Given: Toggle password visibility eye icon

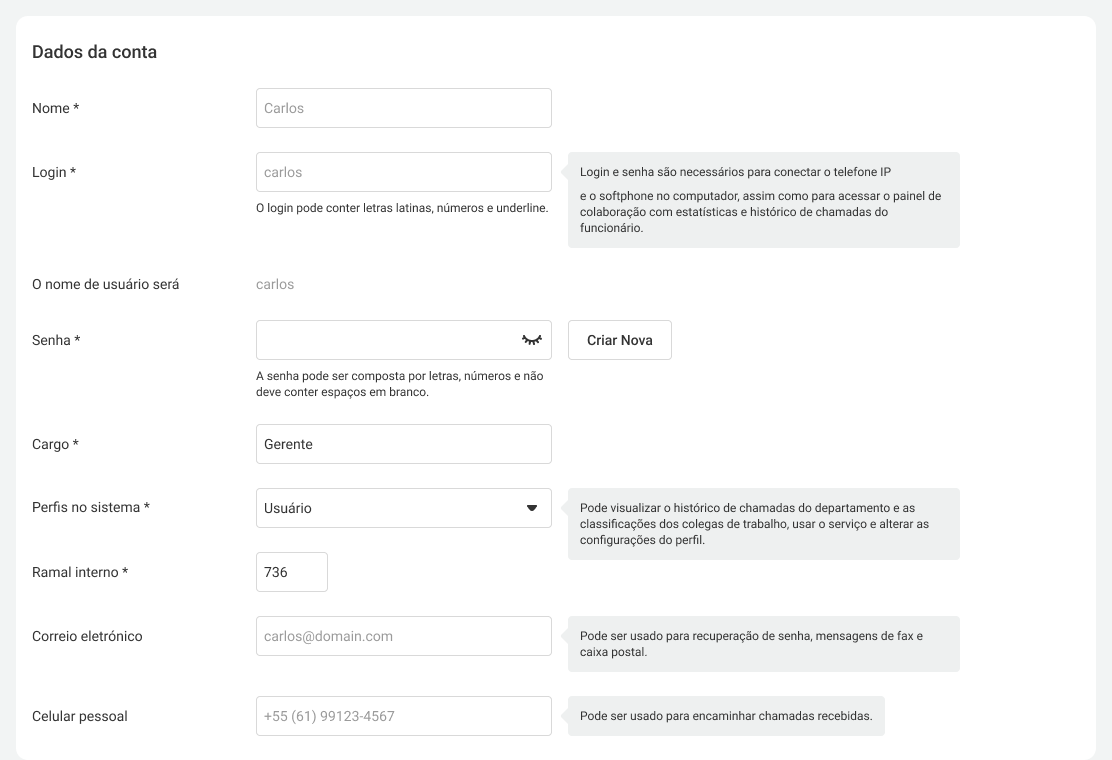Looking at the screenshot, I should tap(531, 340).
